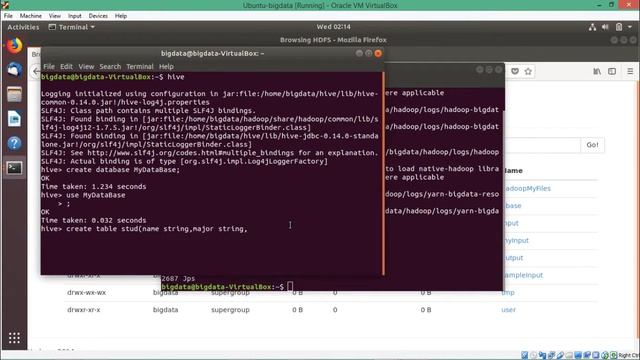This screenshot has height=360, width=640.
Task: Open the hadoopMyFiles directory link
Action: coord(528,189)
